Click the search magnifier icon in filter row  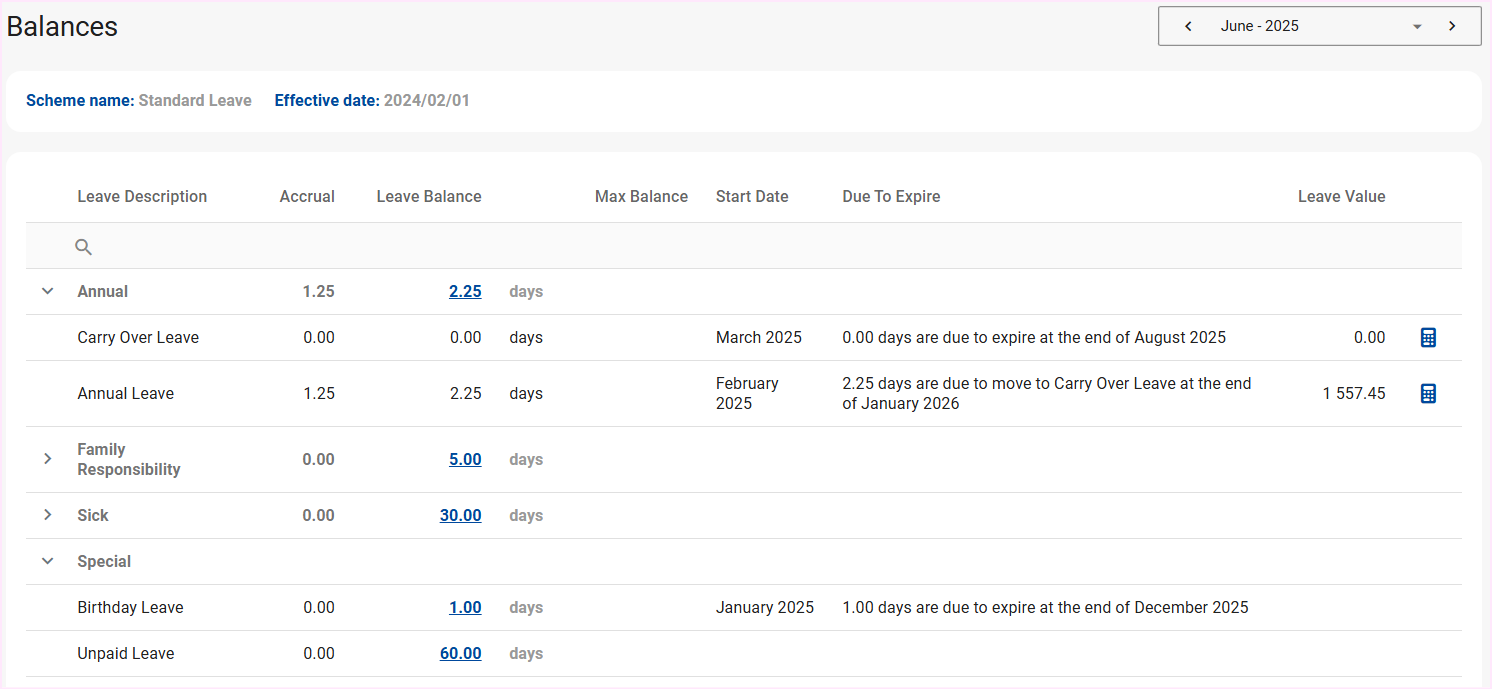(x=84, y=247)
